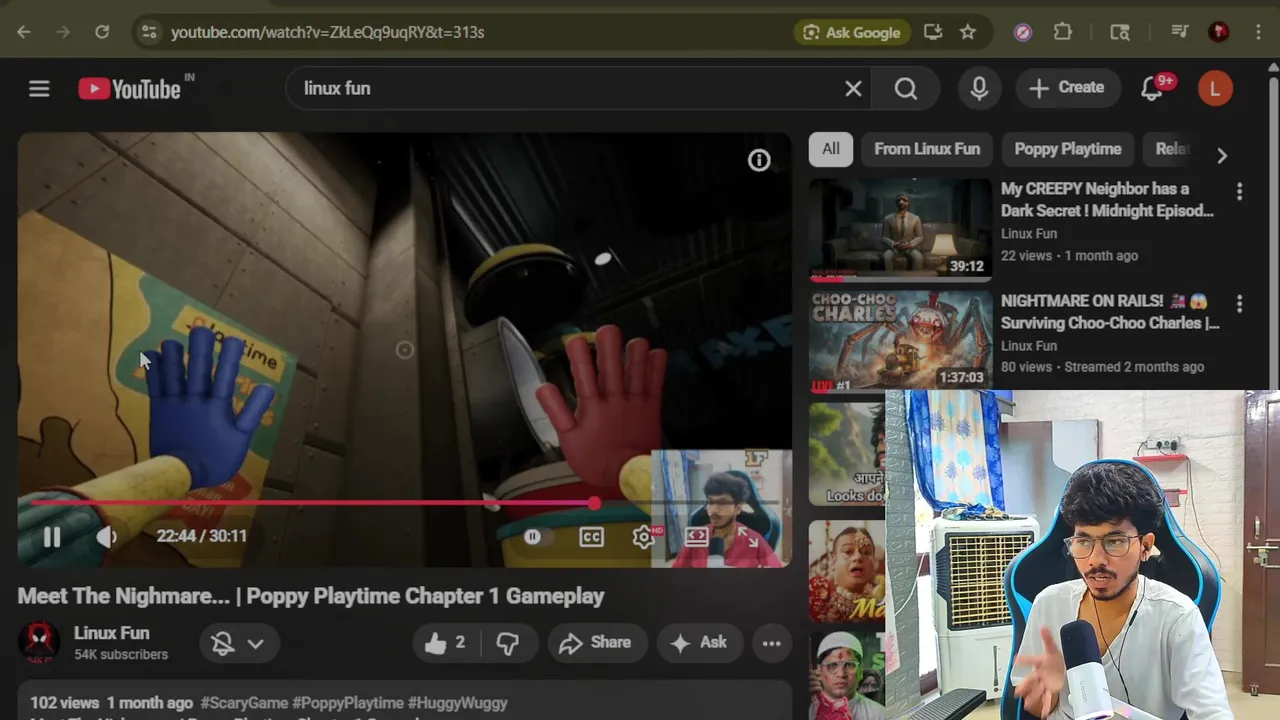The height and width of the screenshot is (720, 1280).
Task: Click the magnifier search button
Action: [906, 89]
